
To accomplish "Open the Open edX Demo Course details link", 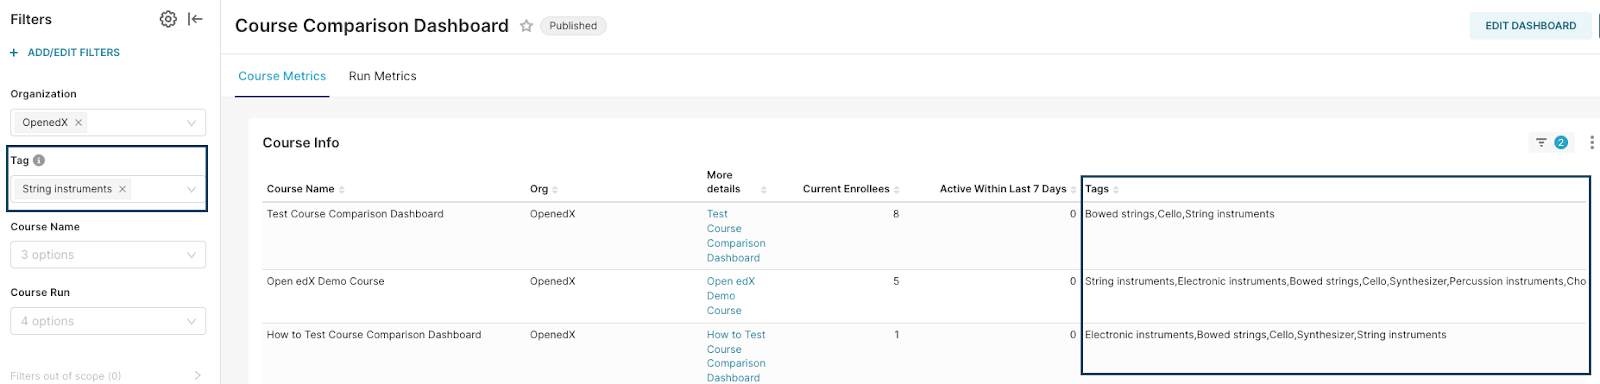I will click(x=731, y=296).
